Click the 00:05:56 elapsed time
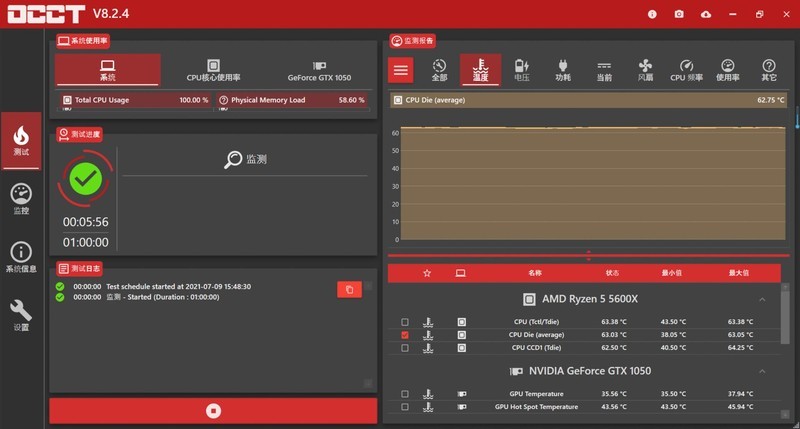800x429 pixels. pyautogui.click(x=85, y=222)
